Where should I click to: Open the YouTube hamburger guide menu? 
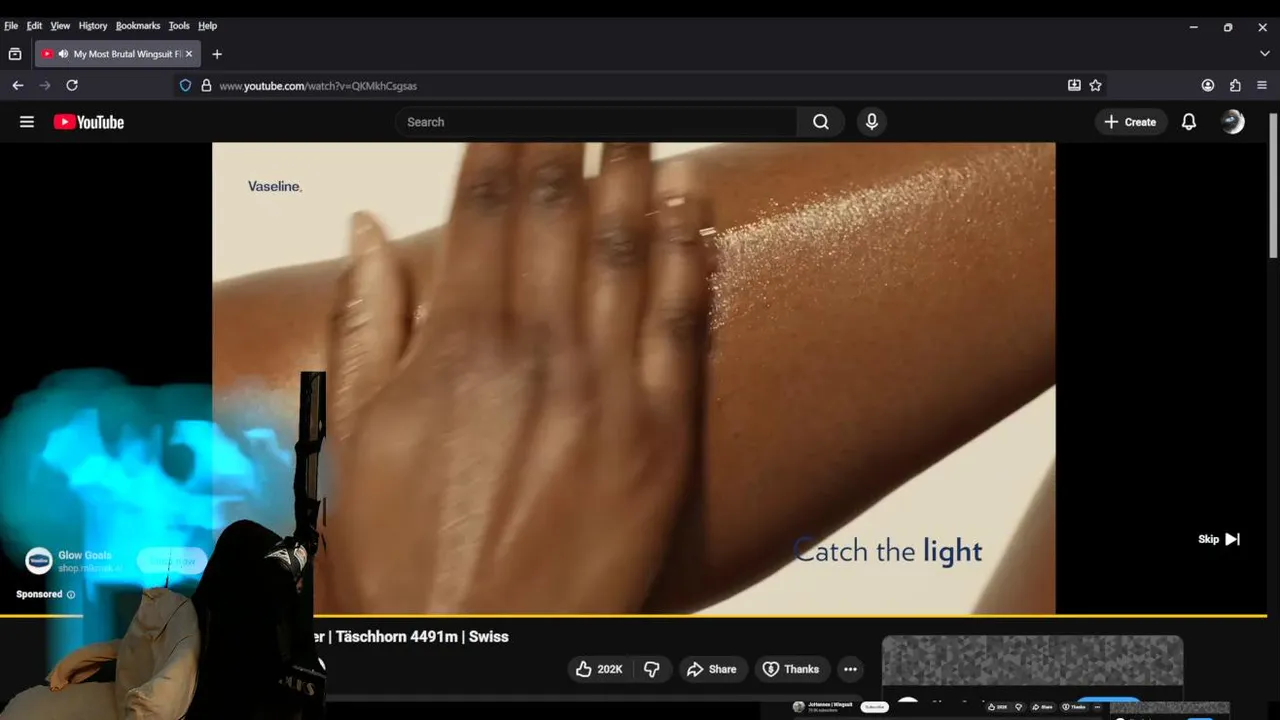point(27,122)
